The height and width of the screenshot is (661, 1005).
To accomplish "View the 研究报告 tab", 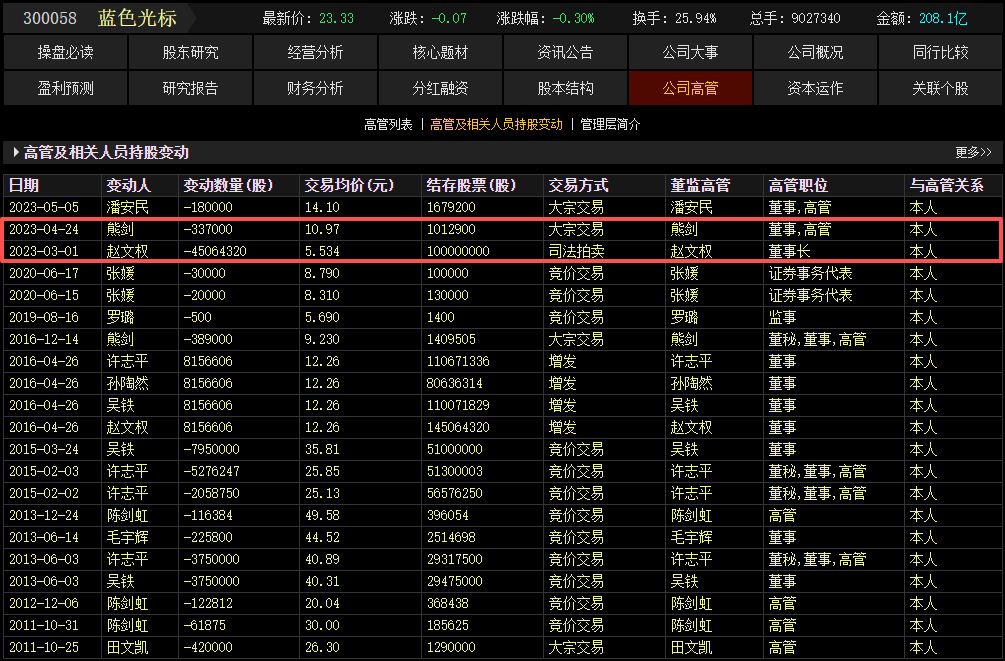I will pyautogui.click(x=189, y=88).
